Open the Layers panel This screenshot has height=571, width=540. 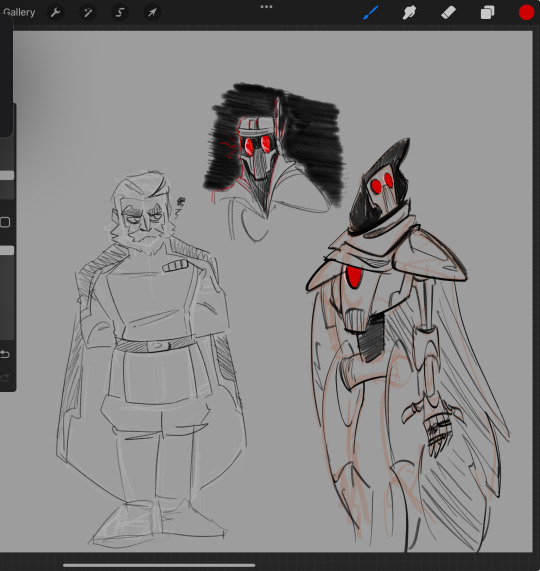pyautogui.click(x=487, y=13)
